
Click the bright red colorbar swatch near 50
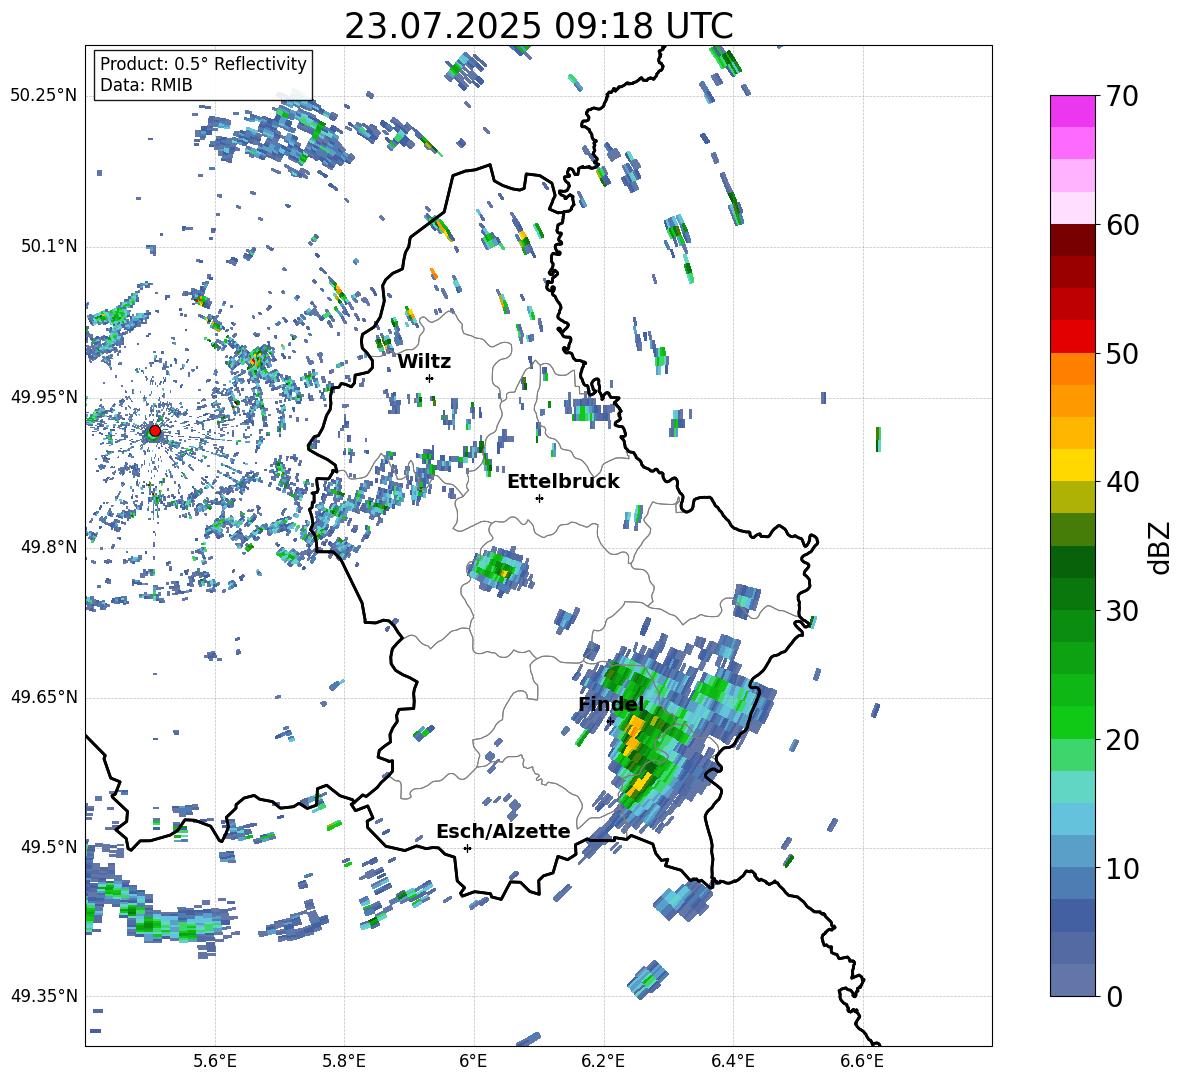(x=1072, y=336)
